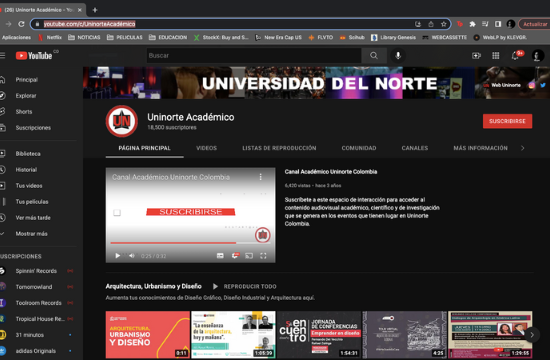The width and height of the screenshot is (550, 360).
Task: Open Explorar in sidebar
Action: [26, 95]
